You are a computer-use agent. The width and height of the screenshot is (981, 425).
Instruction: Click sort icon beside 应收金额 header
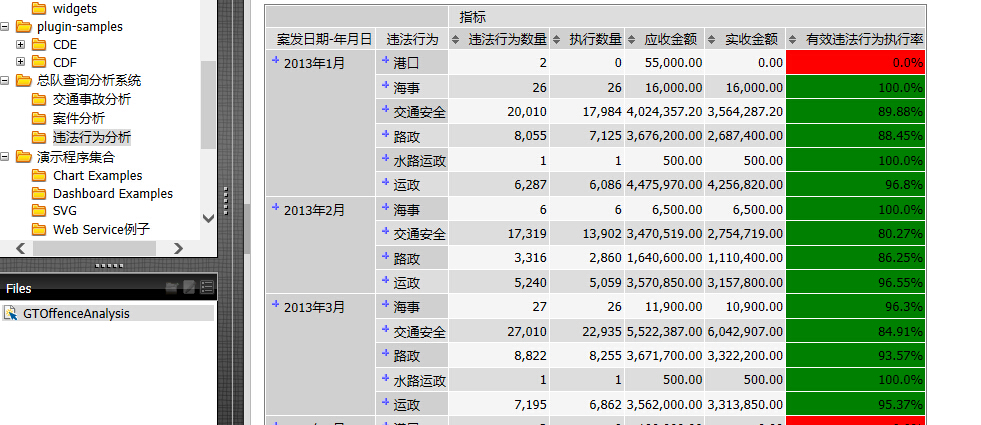pyautogui.click(x=632, y=39)
